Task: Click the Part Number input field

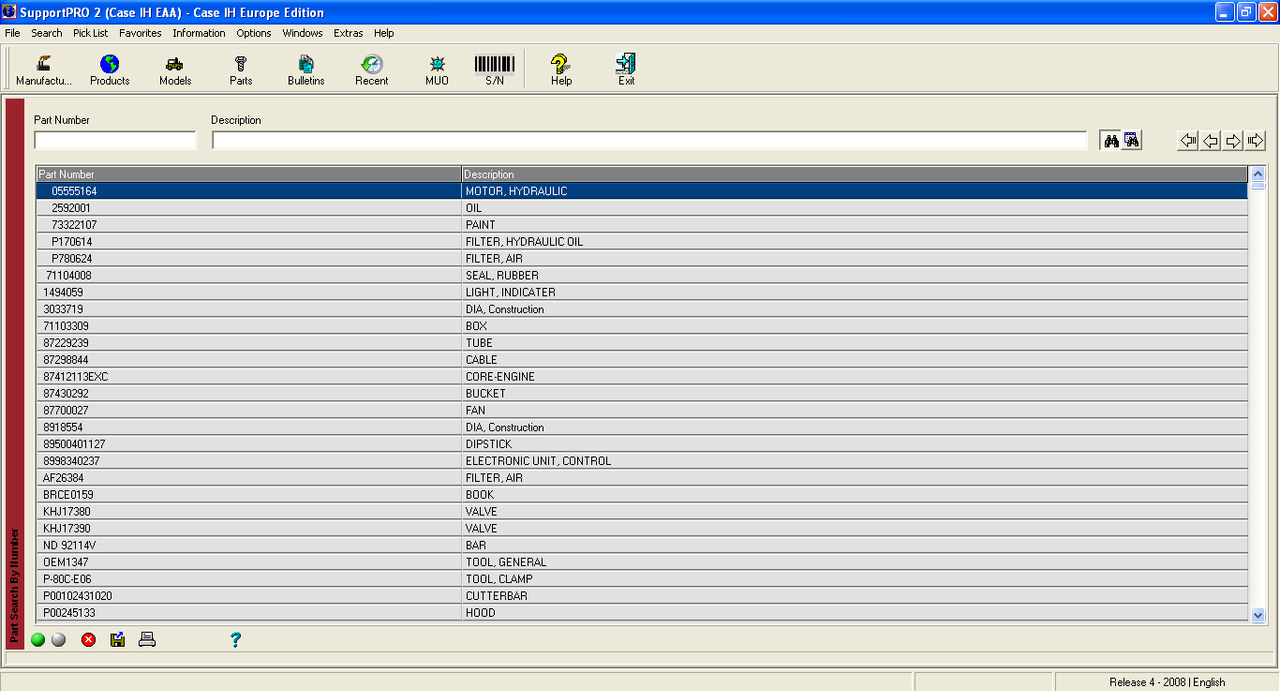Action: tap(115, 141)
